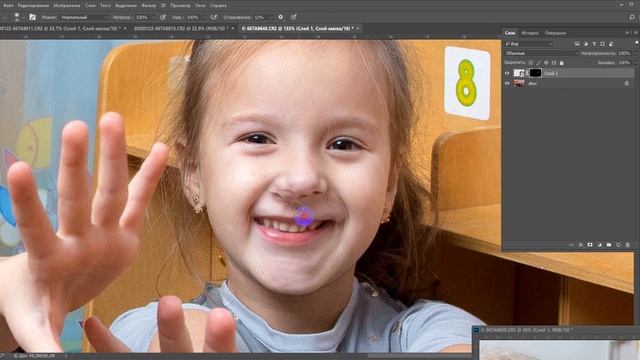
Task: Add a layer style with fx icon
Action: (x=581, y=245)
